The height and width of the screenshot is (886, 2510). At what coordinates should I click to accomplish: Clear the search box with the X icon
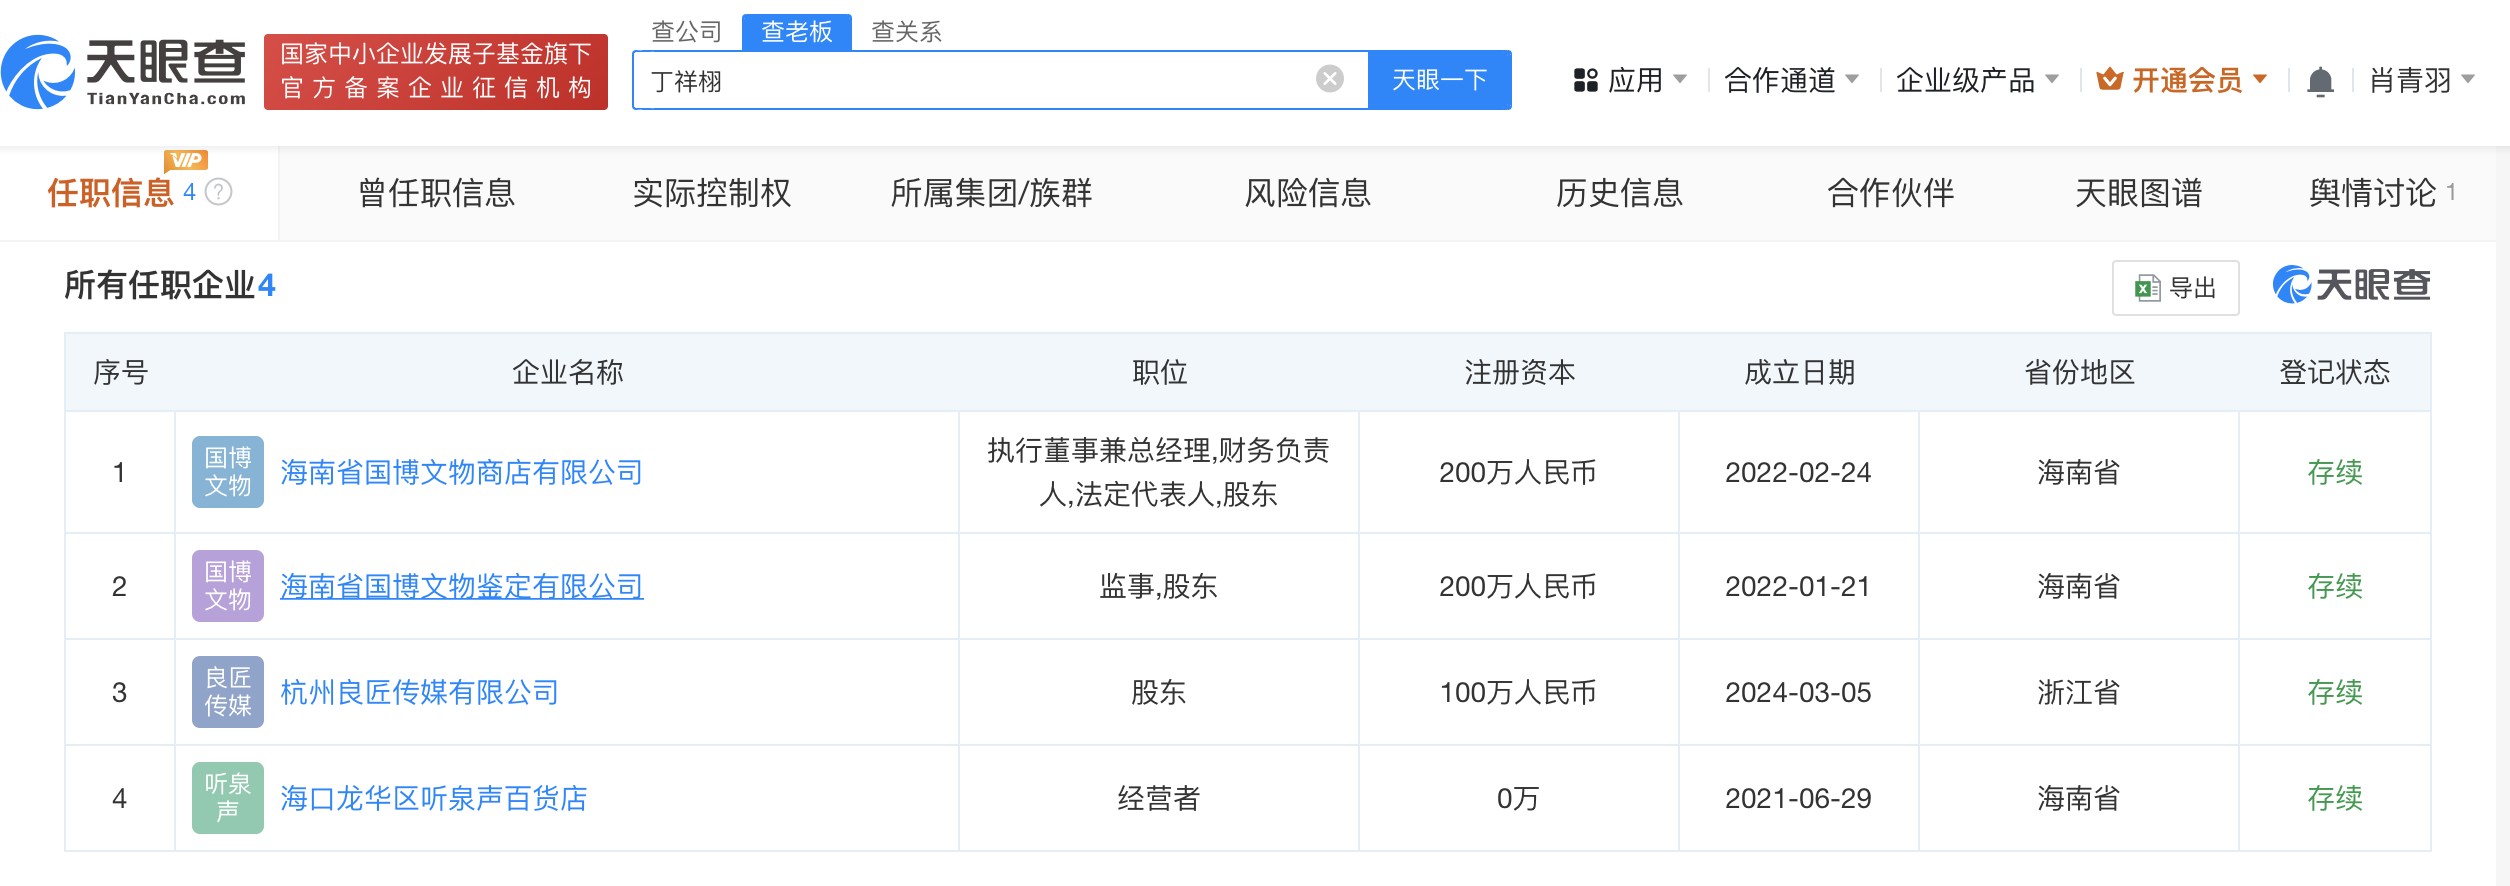coord(1329,79)
